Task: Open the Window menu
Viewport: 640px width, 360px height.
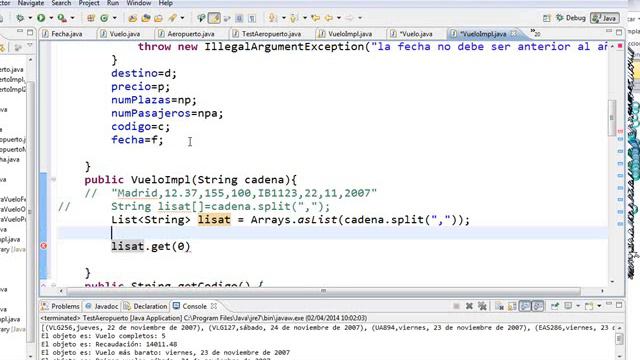Action: 139,3
